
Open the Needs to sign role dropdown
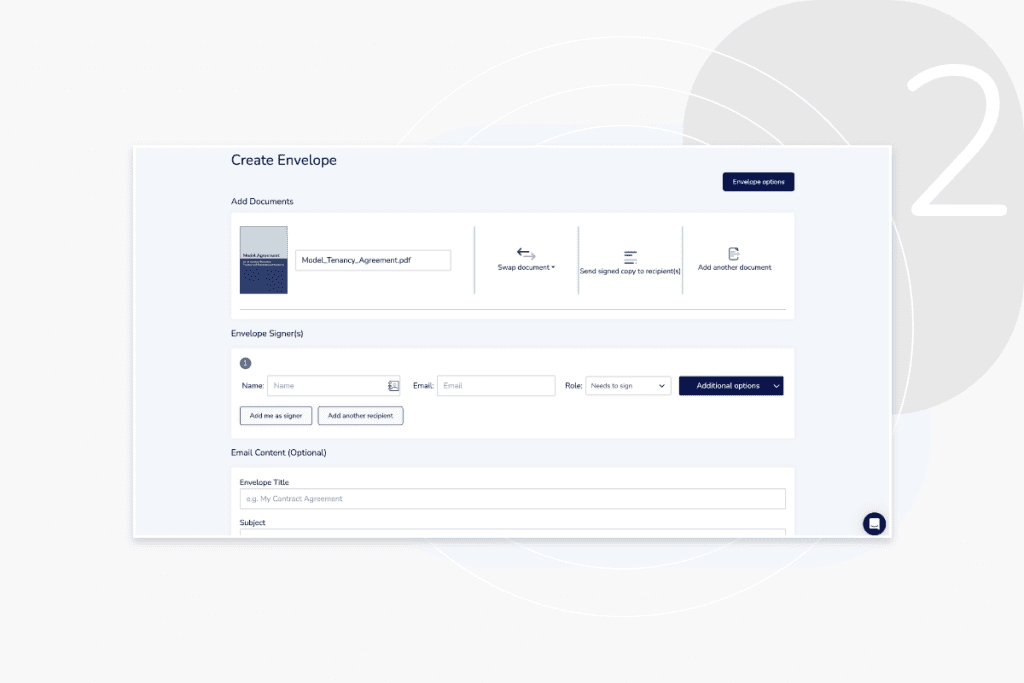point(628,386)
